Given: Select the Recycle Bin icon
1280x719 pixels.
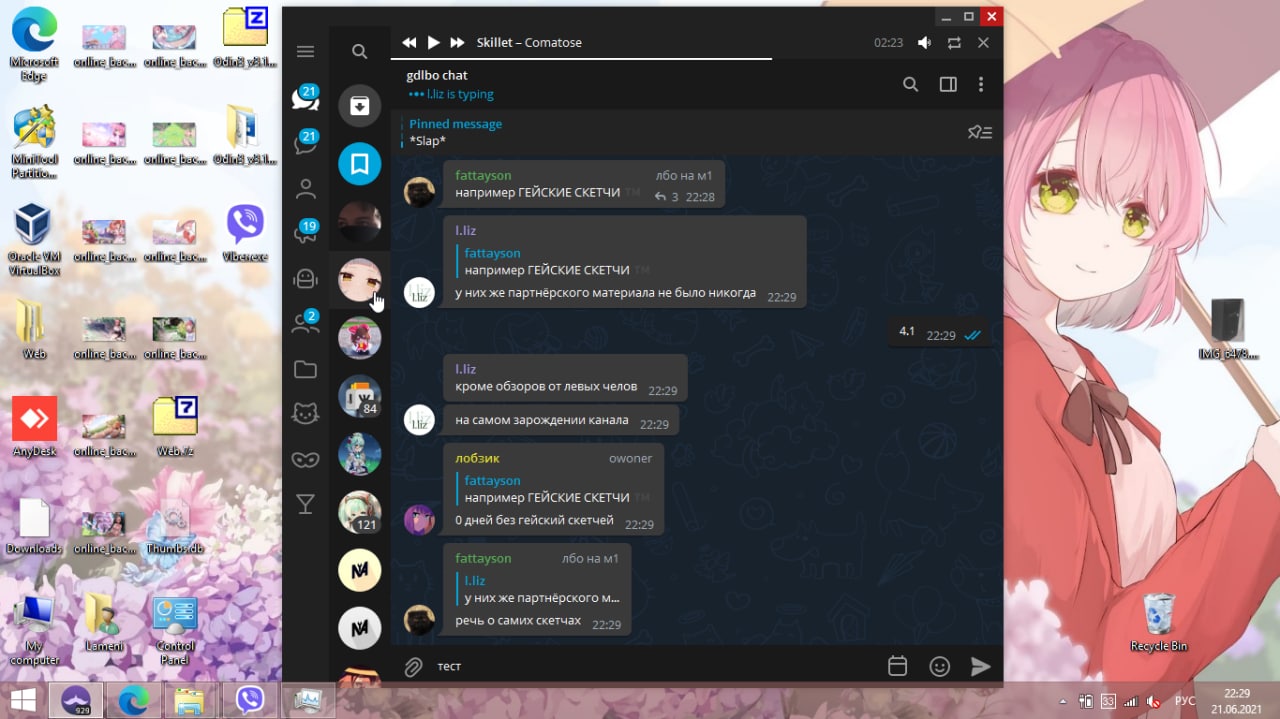Looking at the screenshot, I should point(1159,621).
